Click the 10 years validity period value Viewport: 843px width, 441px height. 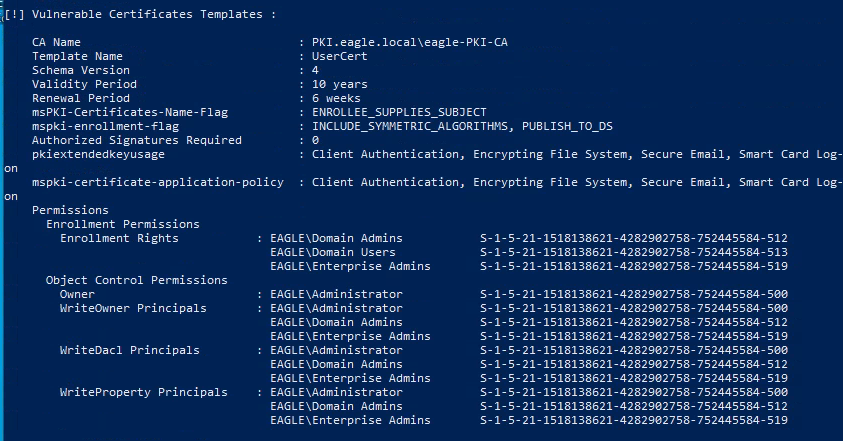tap(340, 85)
